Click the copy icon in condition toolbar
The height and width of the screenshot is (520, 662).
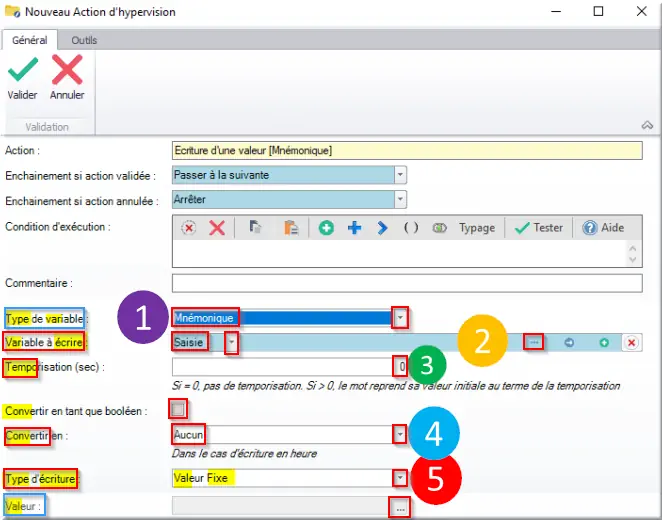255,228
